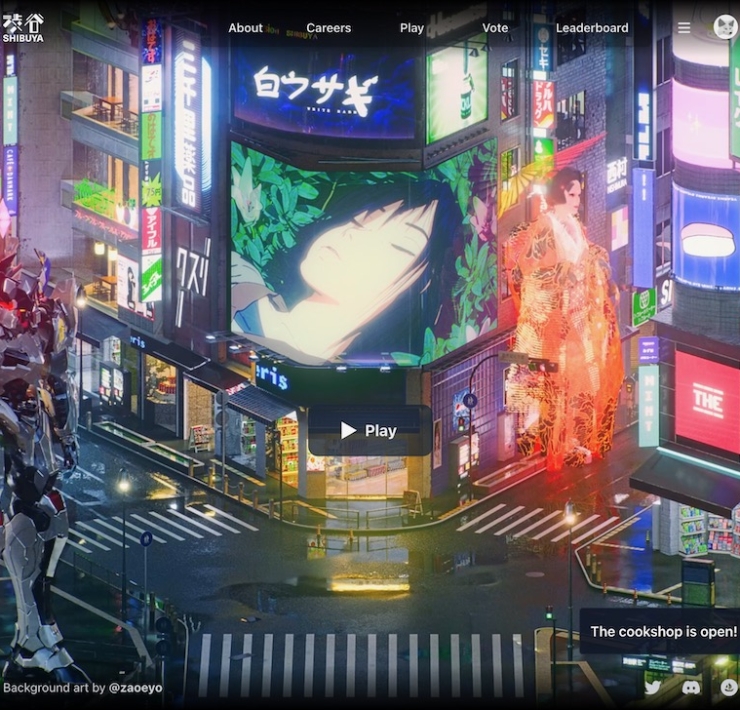Click the red 'THE' billboard screen
The width and height of the screenshot is (740, 710).
point(707,400)
